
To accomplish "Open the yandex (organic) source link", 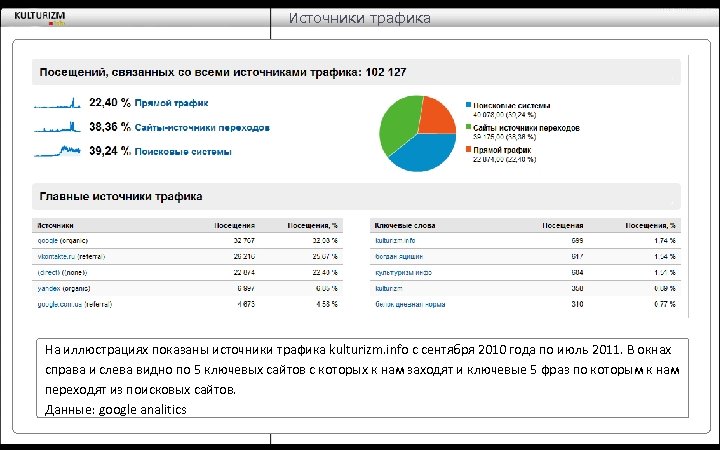I will pyautogui.click(x=64, y=289).
